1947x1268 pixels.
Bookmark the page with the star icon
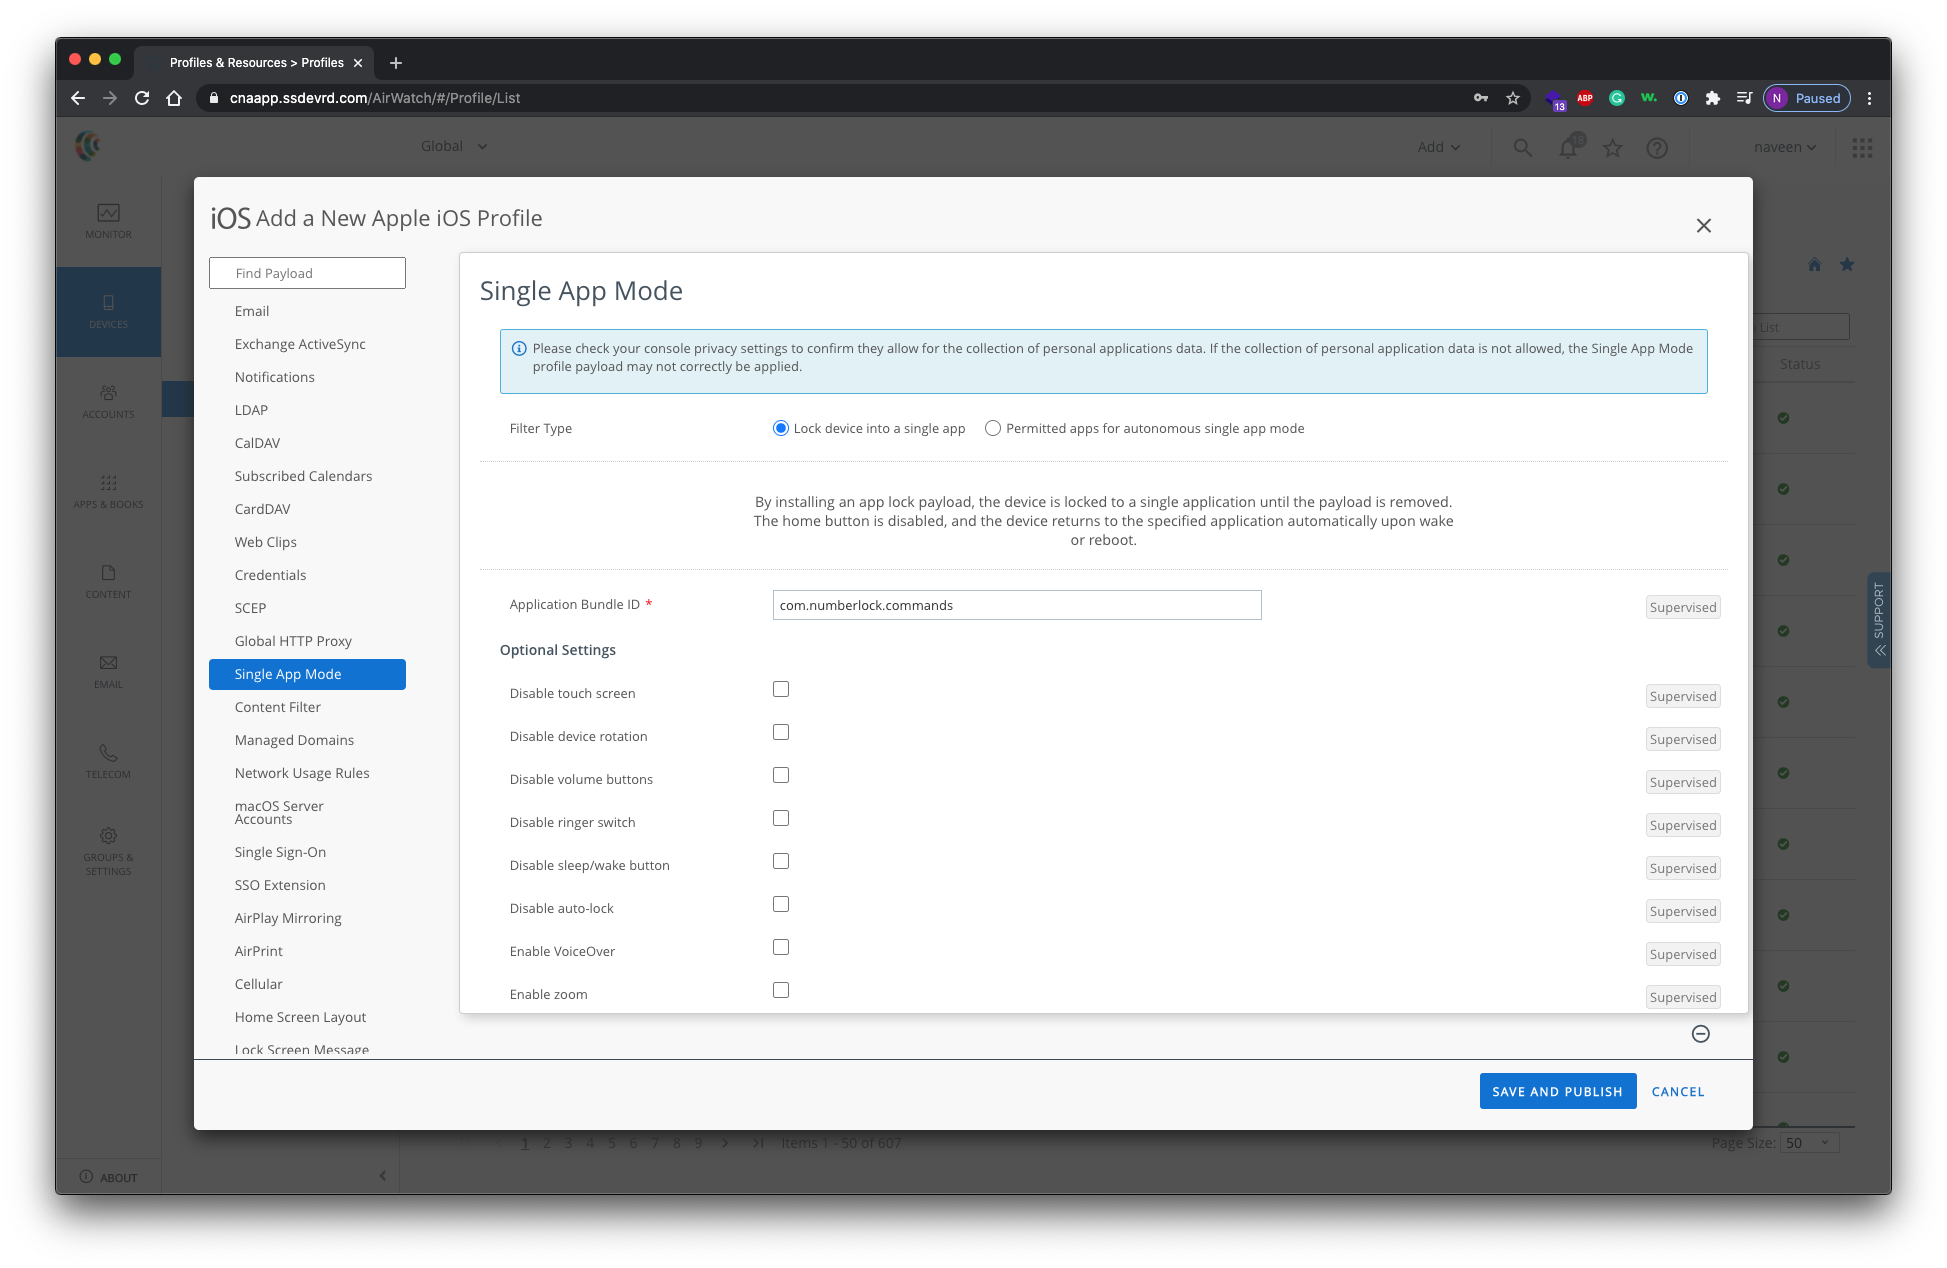[1513, 98]
